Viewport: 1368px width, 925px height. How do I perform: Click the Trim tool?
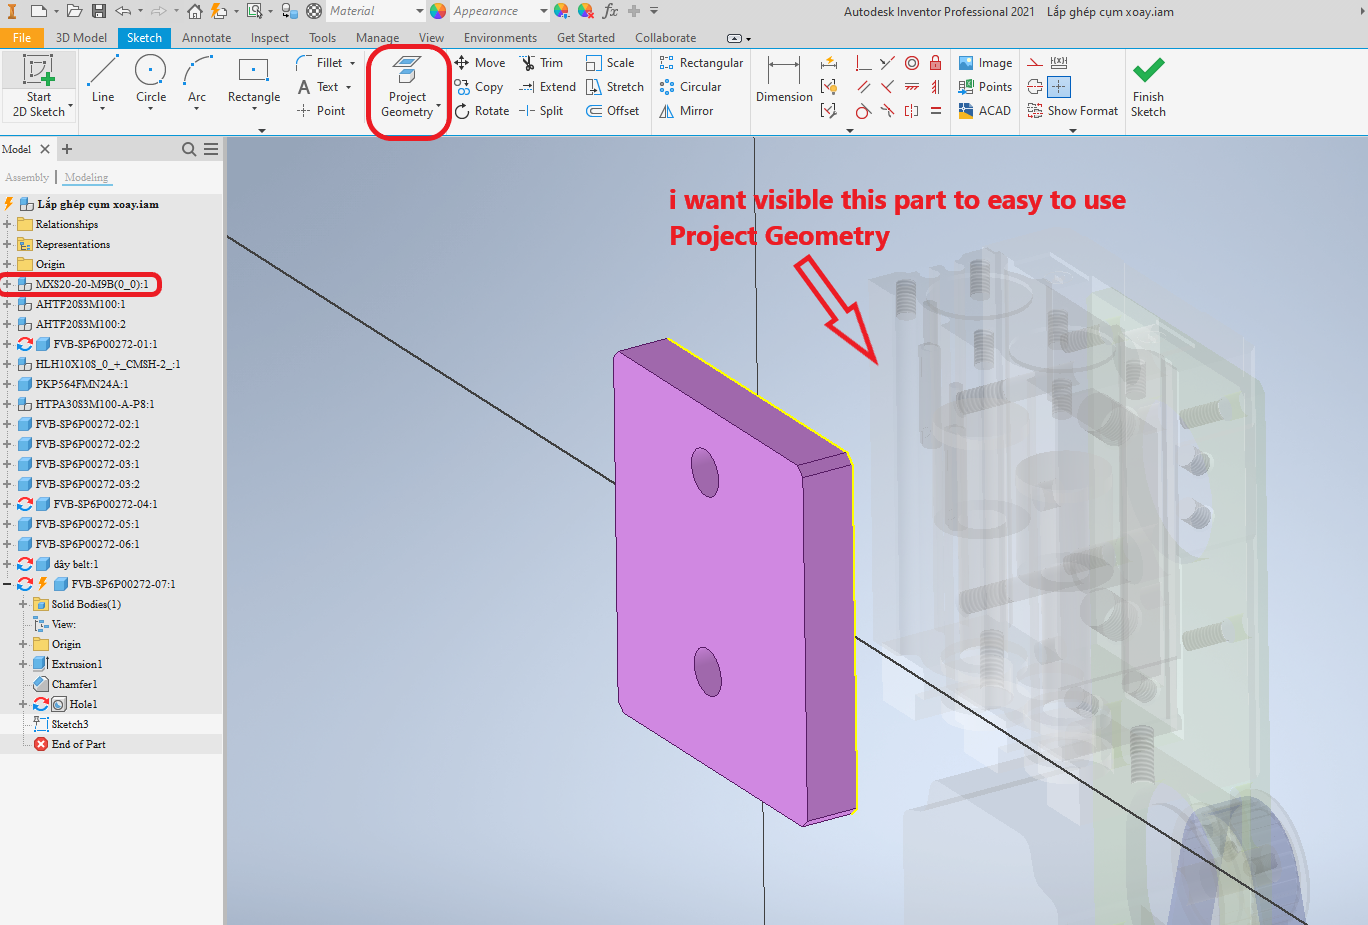(541, 63)
